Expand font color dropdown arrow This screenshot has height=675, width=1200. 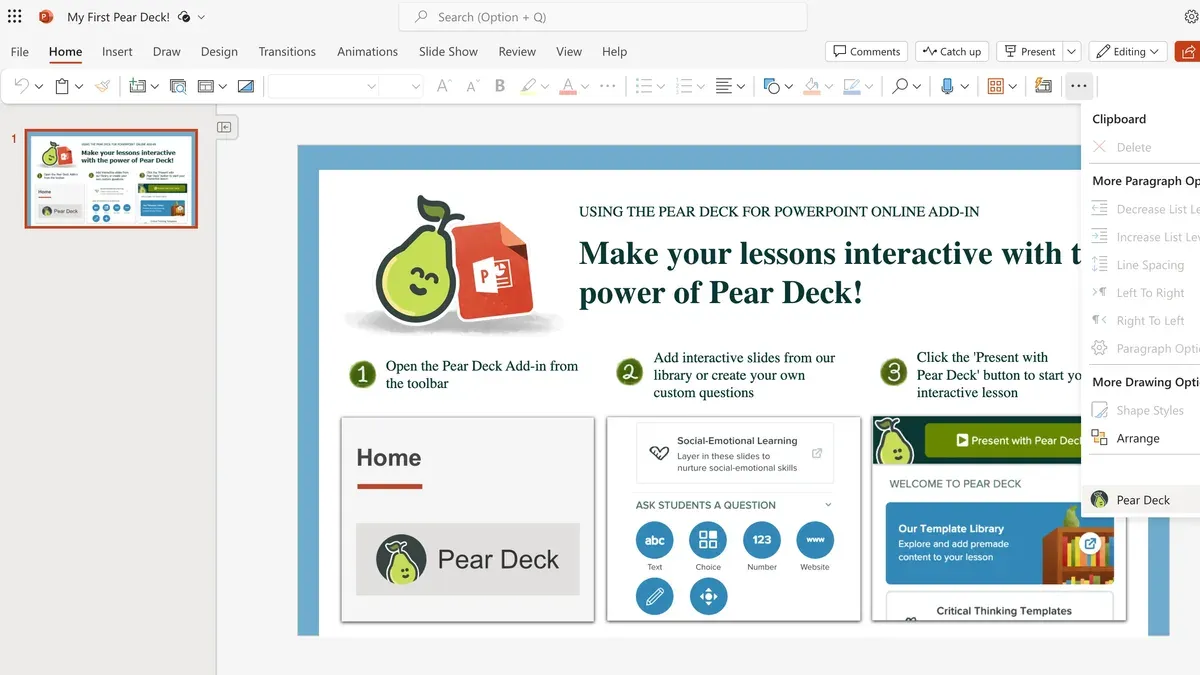tap(585, 87)
